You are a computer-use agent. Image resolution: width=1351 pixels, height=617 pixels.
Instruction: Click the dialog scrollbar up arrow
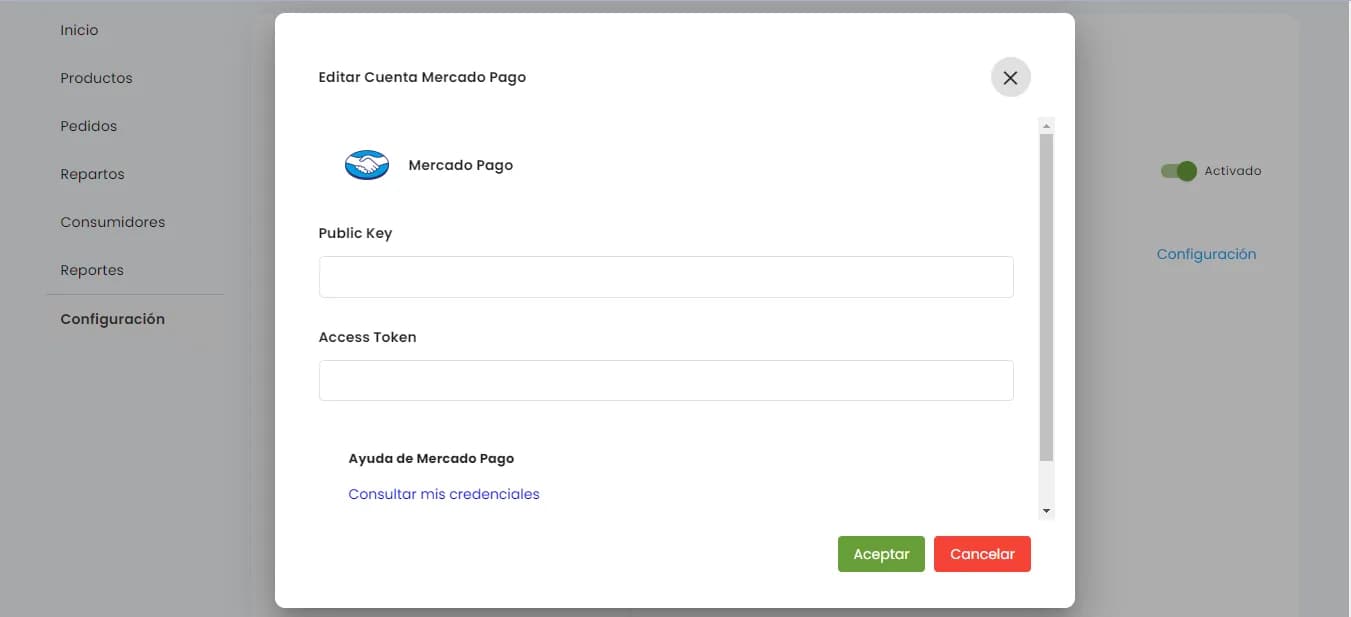coord(1047,126)
